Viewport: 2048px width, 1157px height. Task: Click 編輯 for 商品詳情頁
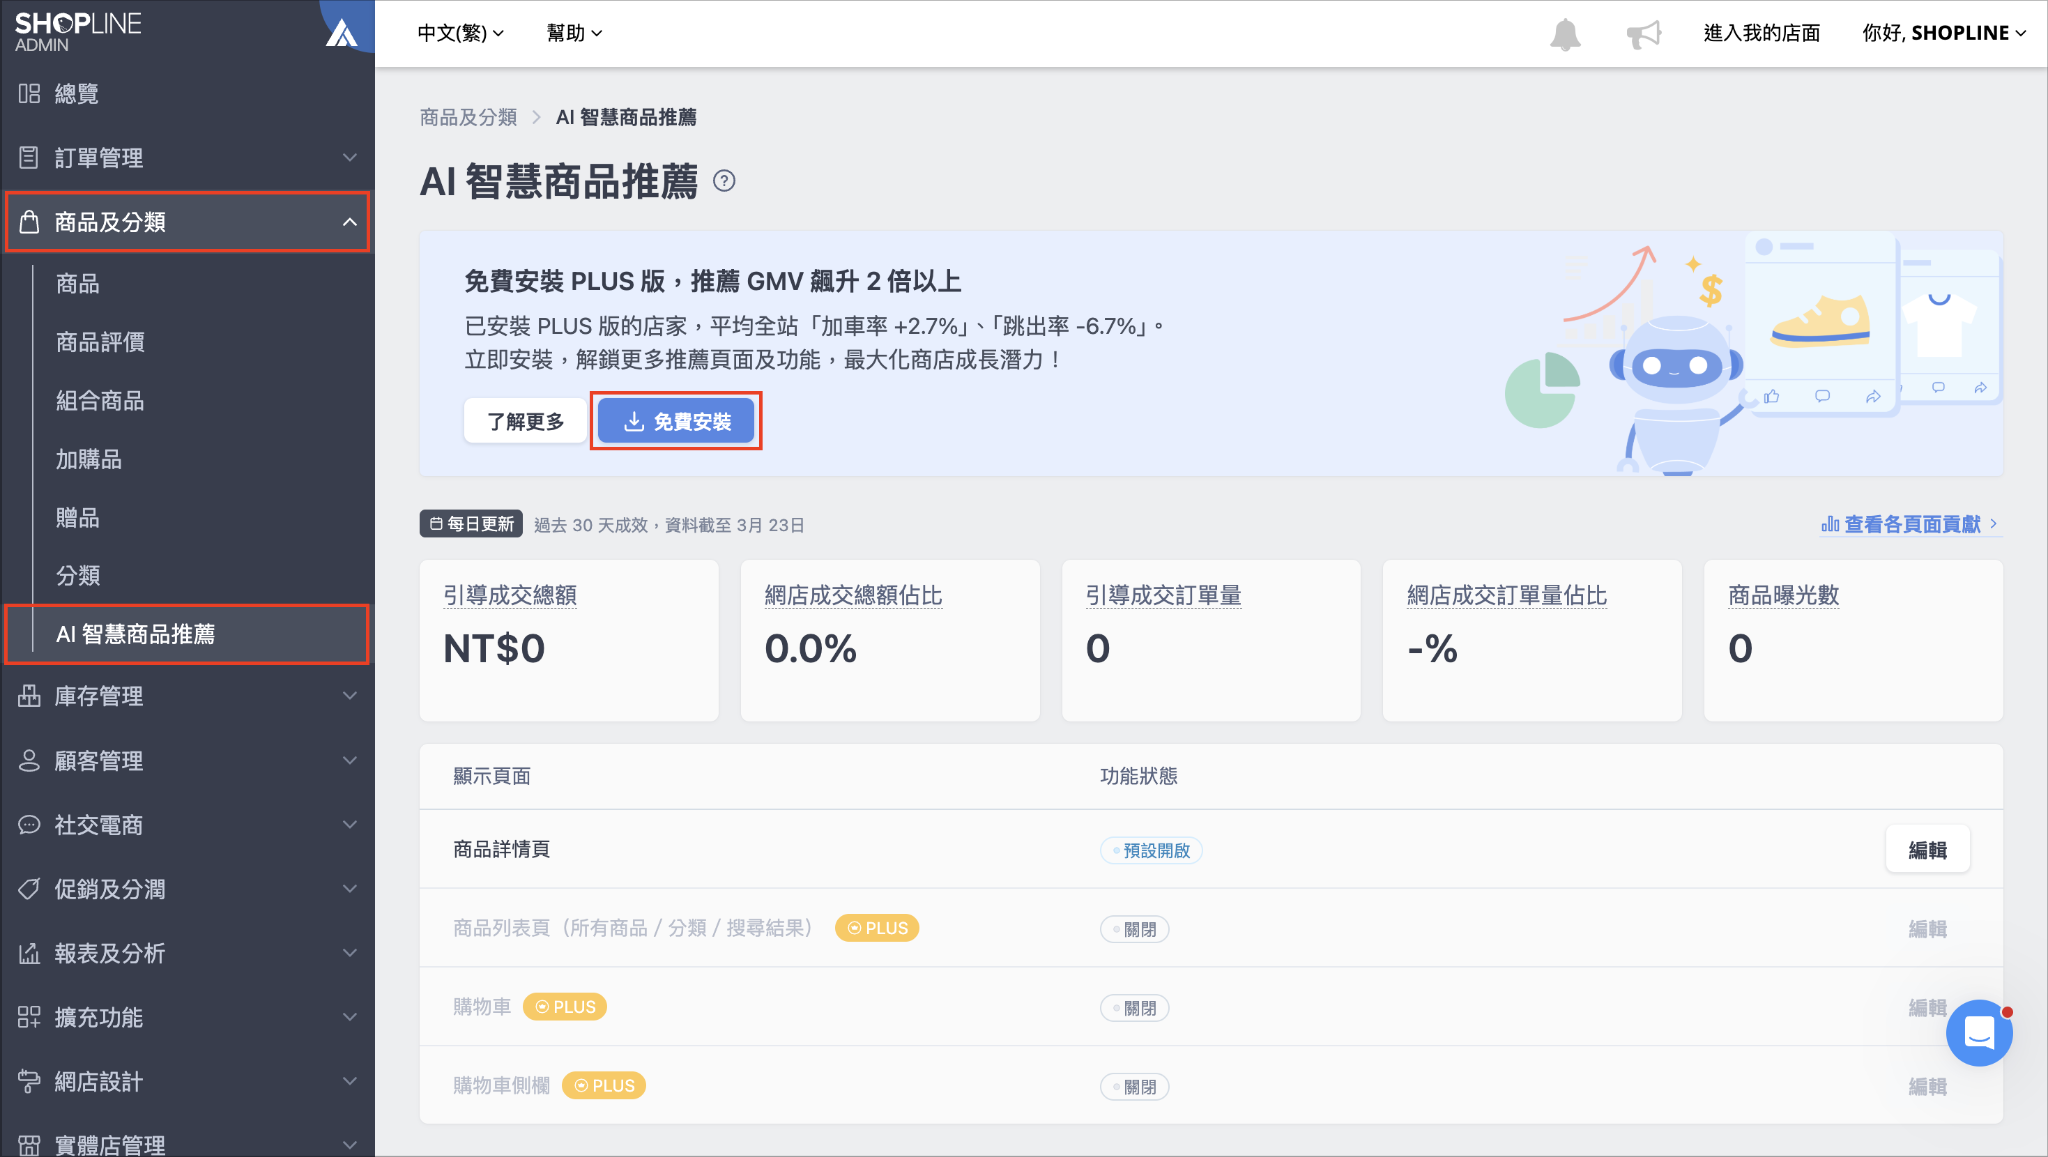[x=1927, y=850]
